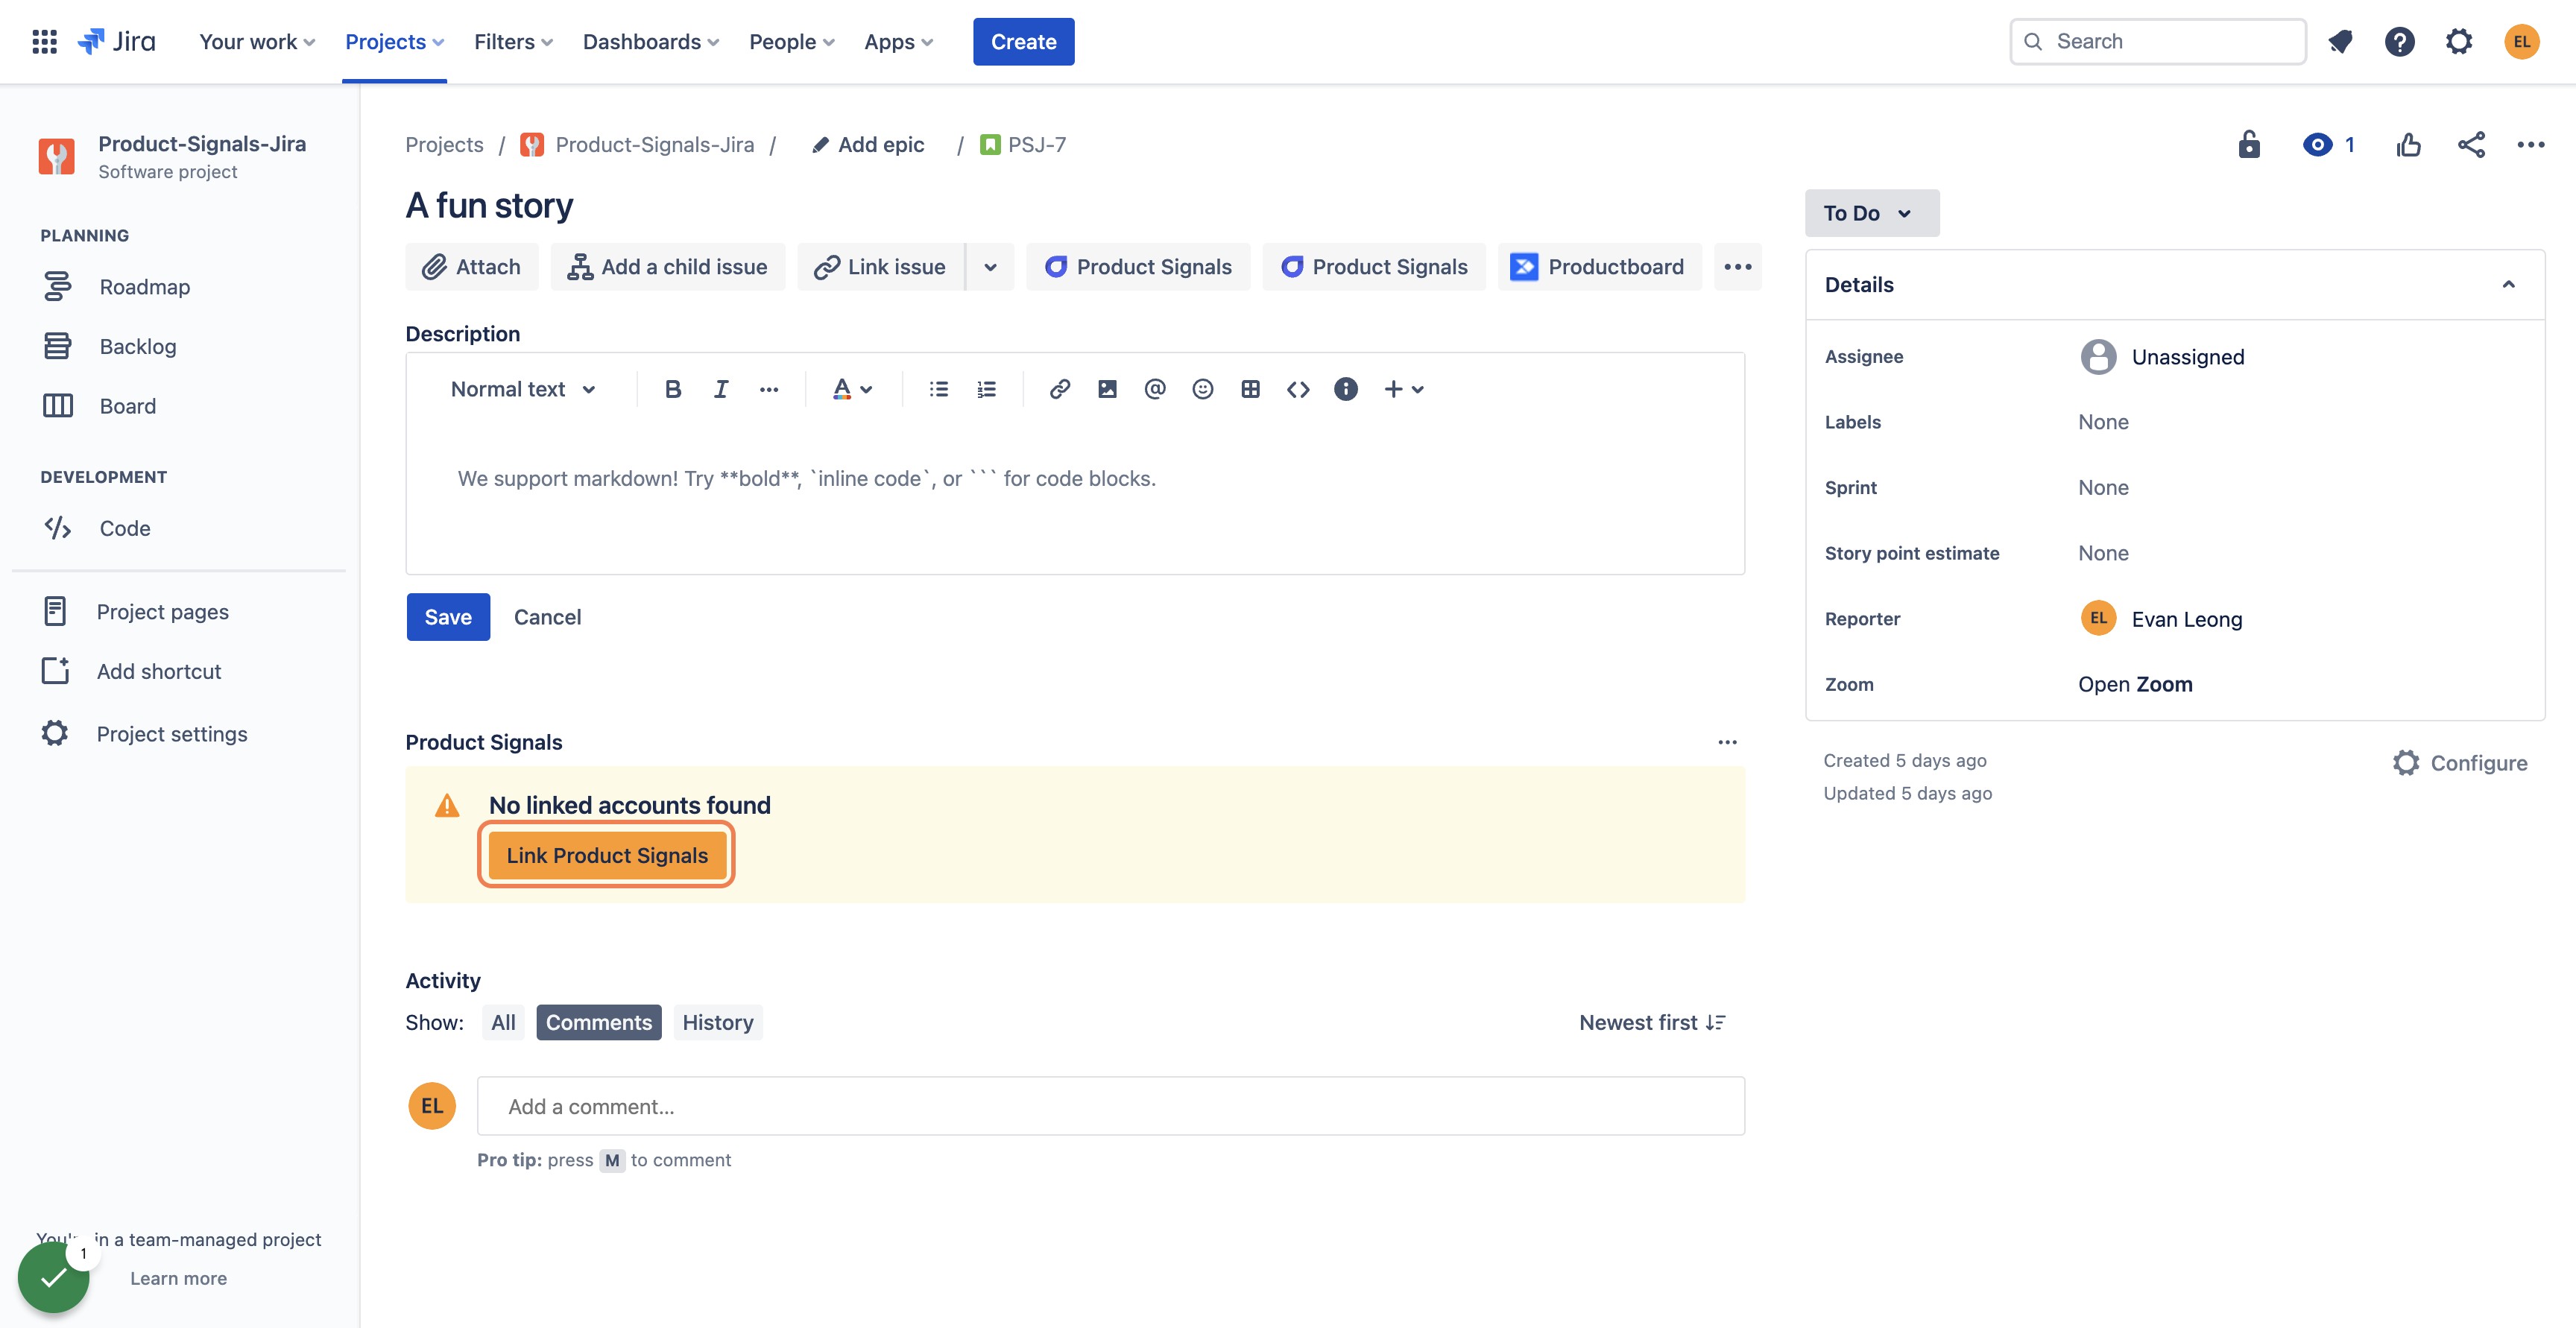
Task: Insert a code snippet
Action: 1298,389
